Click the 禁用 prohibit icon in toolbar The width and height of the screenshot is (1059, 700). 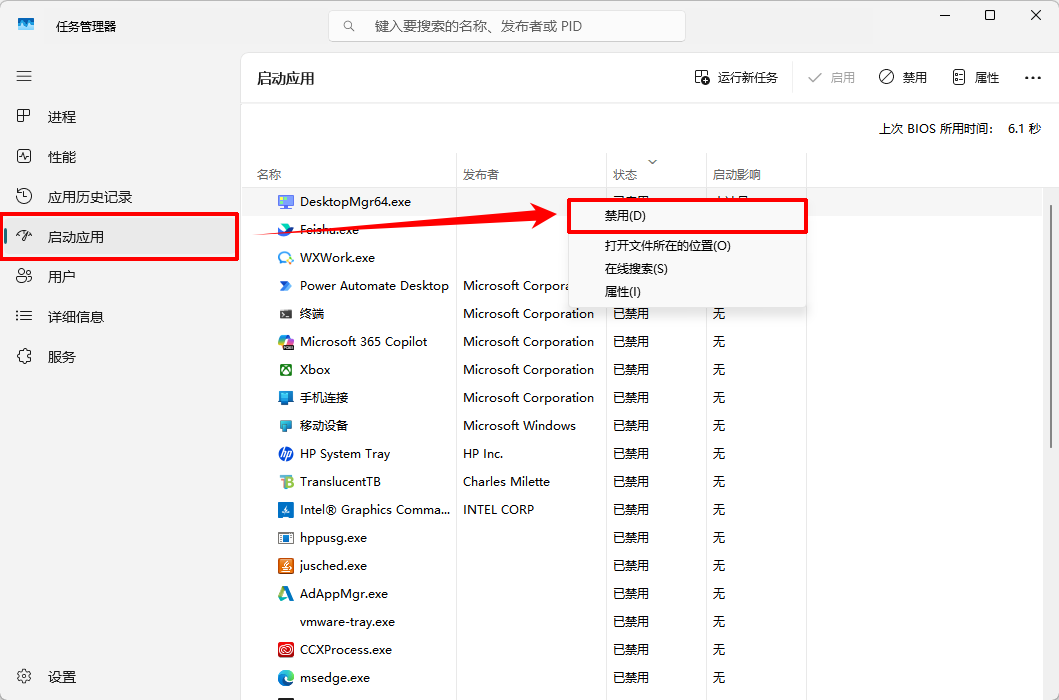point(886,77)
